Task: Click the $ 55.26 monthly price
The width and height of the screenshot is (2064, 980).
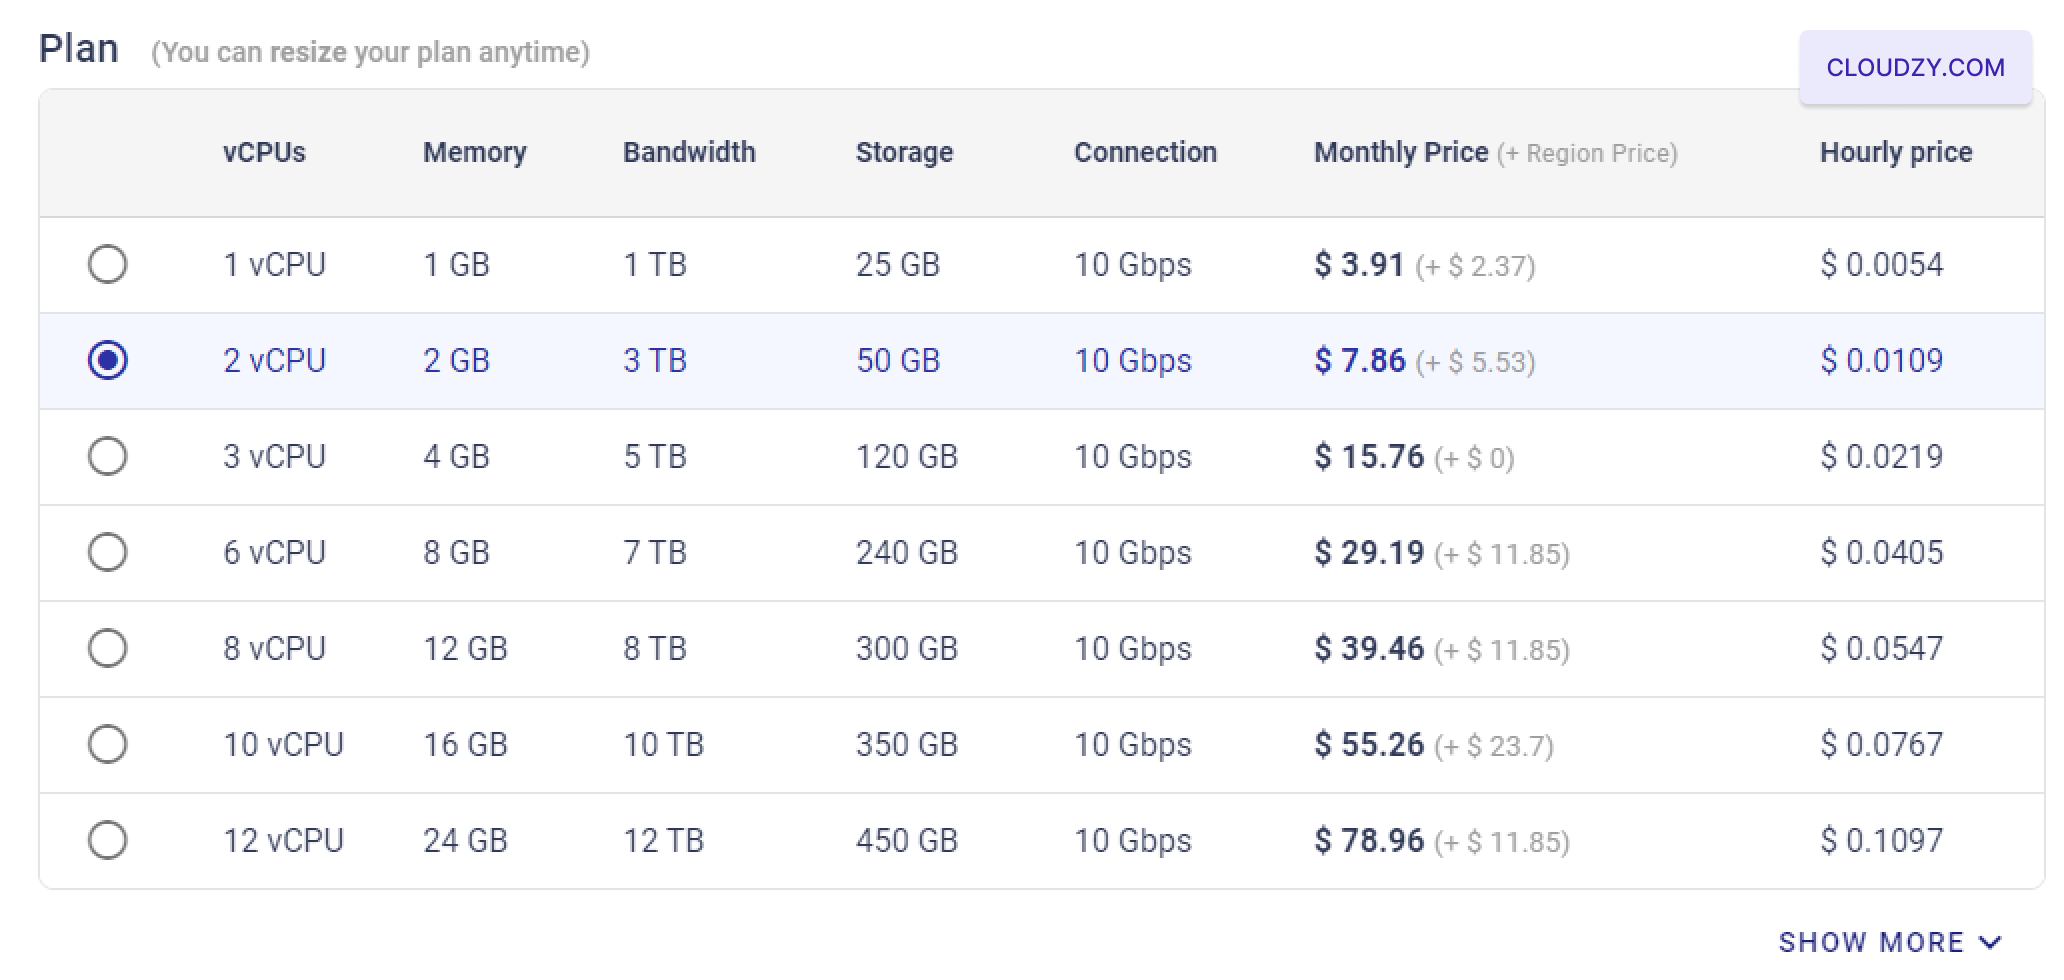Action: tap(1369, 745)
